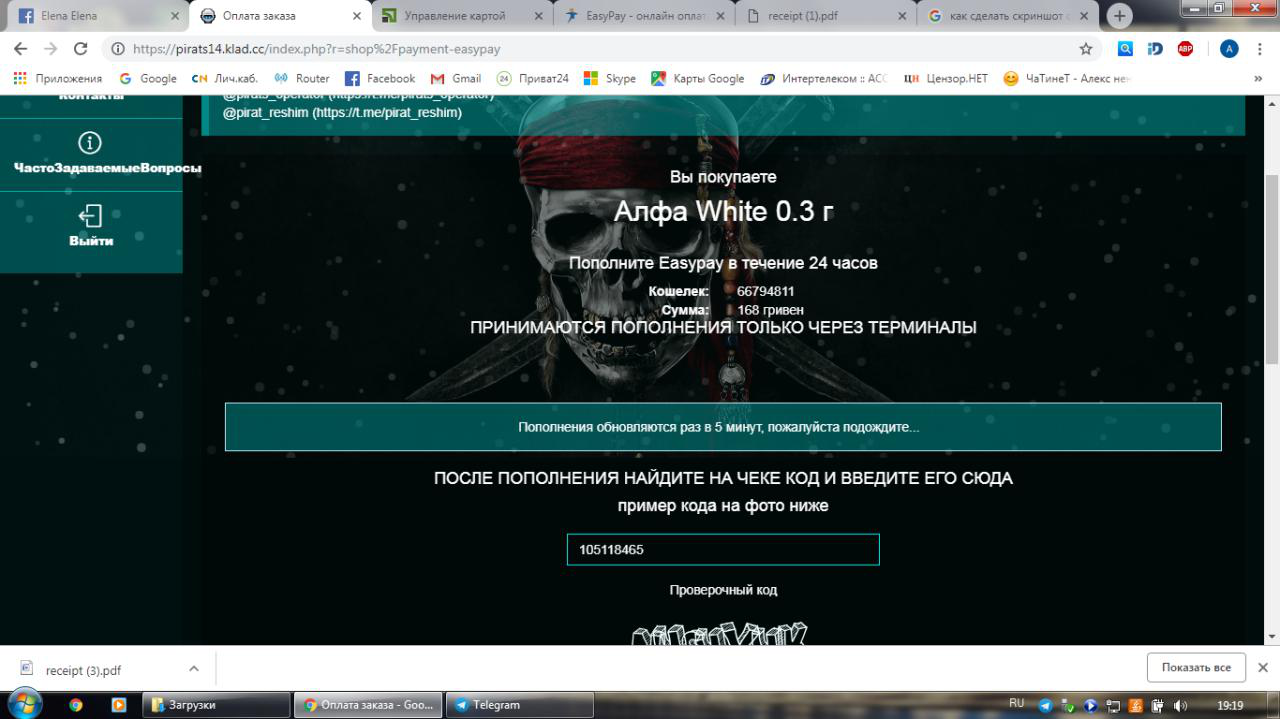This screenshot has width=1280, height=719.
Task: Open Facebook bookmark
Action: pos(380,78)
